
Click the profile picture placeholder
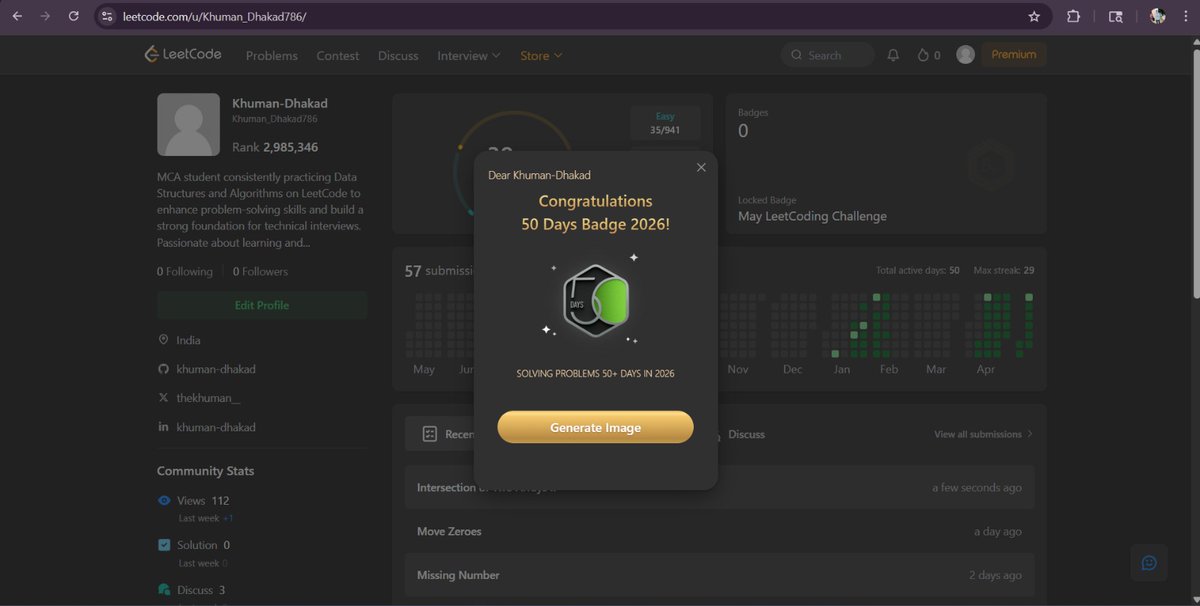tap(188, 124)
